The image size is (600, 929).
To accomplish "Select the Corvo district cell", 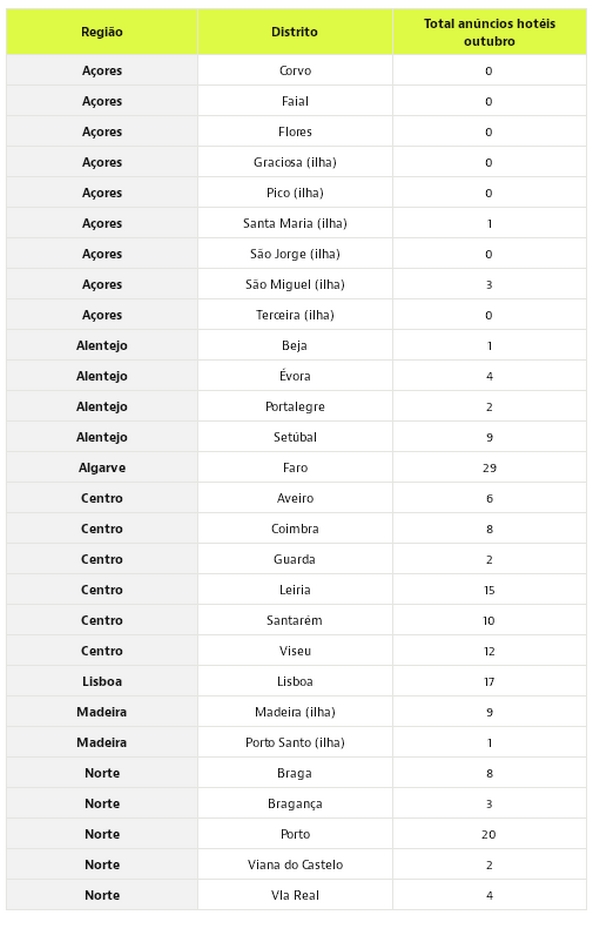I will pyautogui.click(x=294, y=71).
